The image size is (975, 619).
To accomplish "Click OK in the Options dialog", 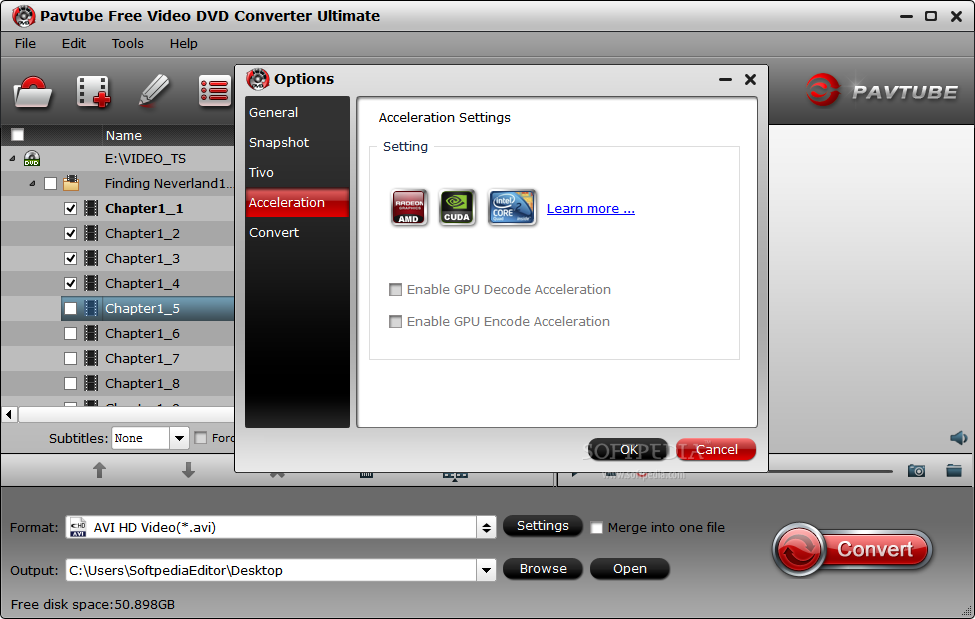I will click(629, 449).
